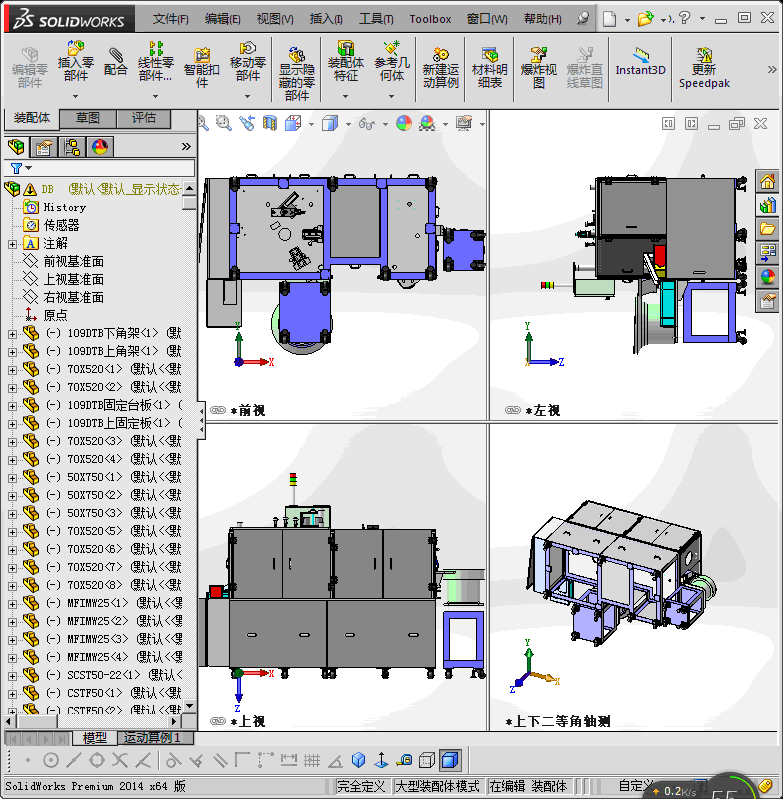Open the 文件(F) menu
This screenshot has width=783, height=799.
tap(170, 19)
